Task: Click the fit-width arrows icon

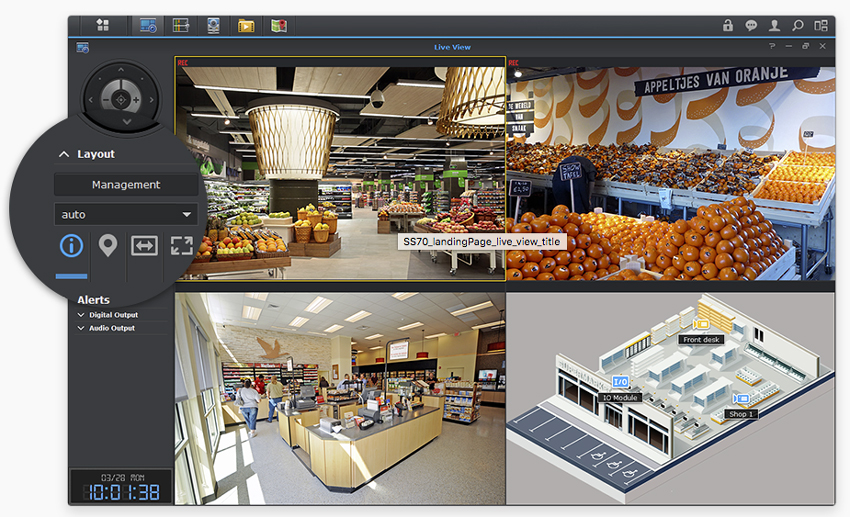Action: 144,245
